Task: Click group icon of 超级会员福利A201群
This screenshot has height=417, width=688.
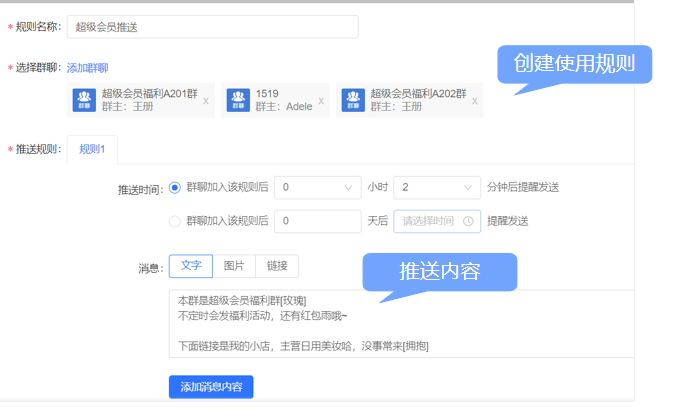Action: [x=84, y=100]
